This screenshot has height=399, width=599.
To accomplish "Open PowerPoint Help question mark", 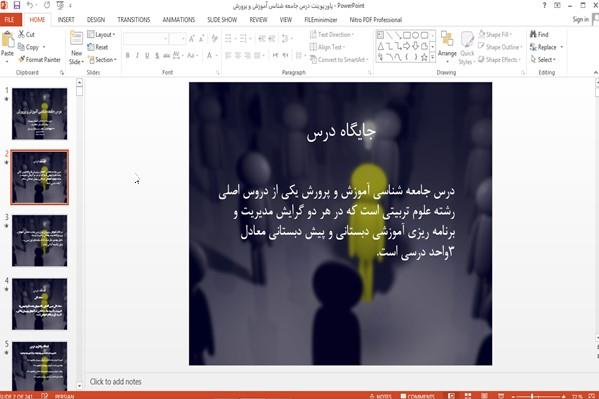I will tap(544, 5).
